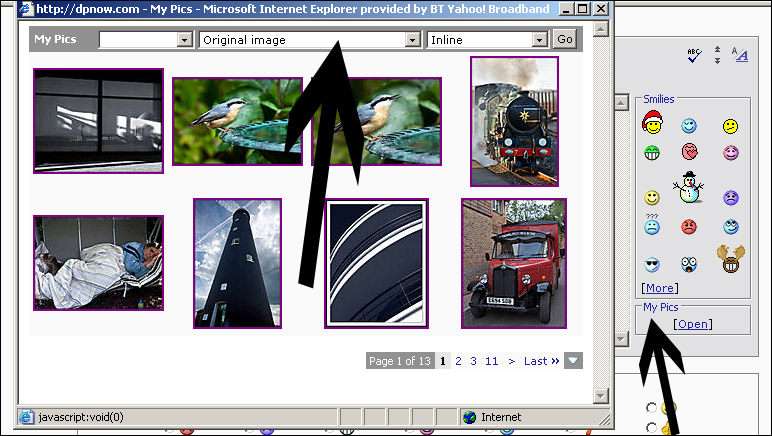This screenshot has width=772, height=436.
Task: Select the red vintage truck thumbnail
Action: pyautogui.click(x=514, y=263)
